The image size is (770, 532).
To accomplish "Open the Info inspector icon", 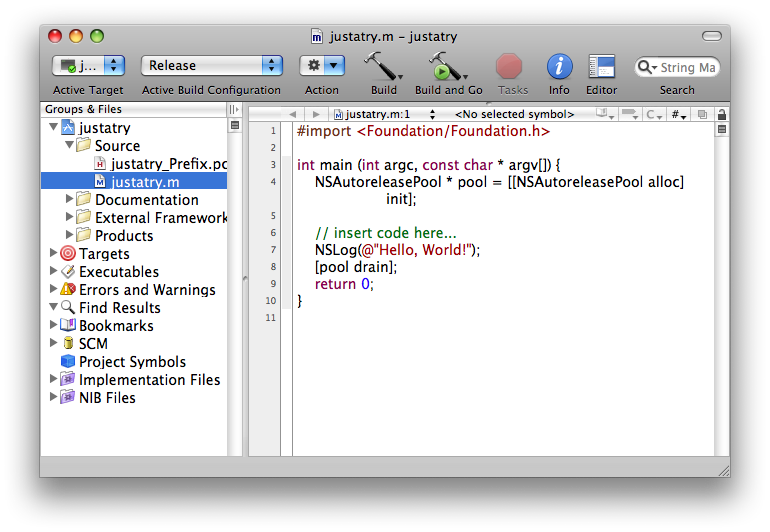I will click(x=559, y=66).
